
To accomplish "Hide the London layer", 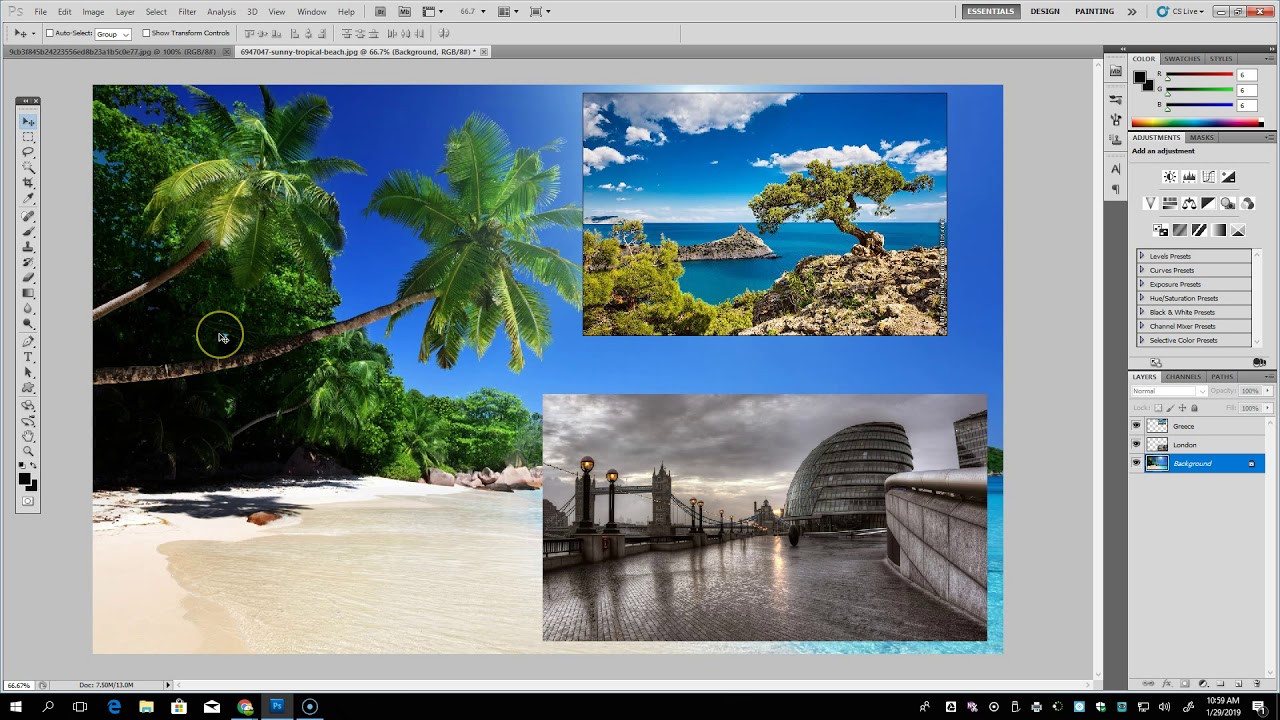I will 1136,445.
